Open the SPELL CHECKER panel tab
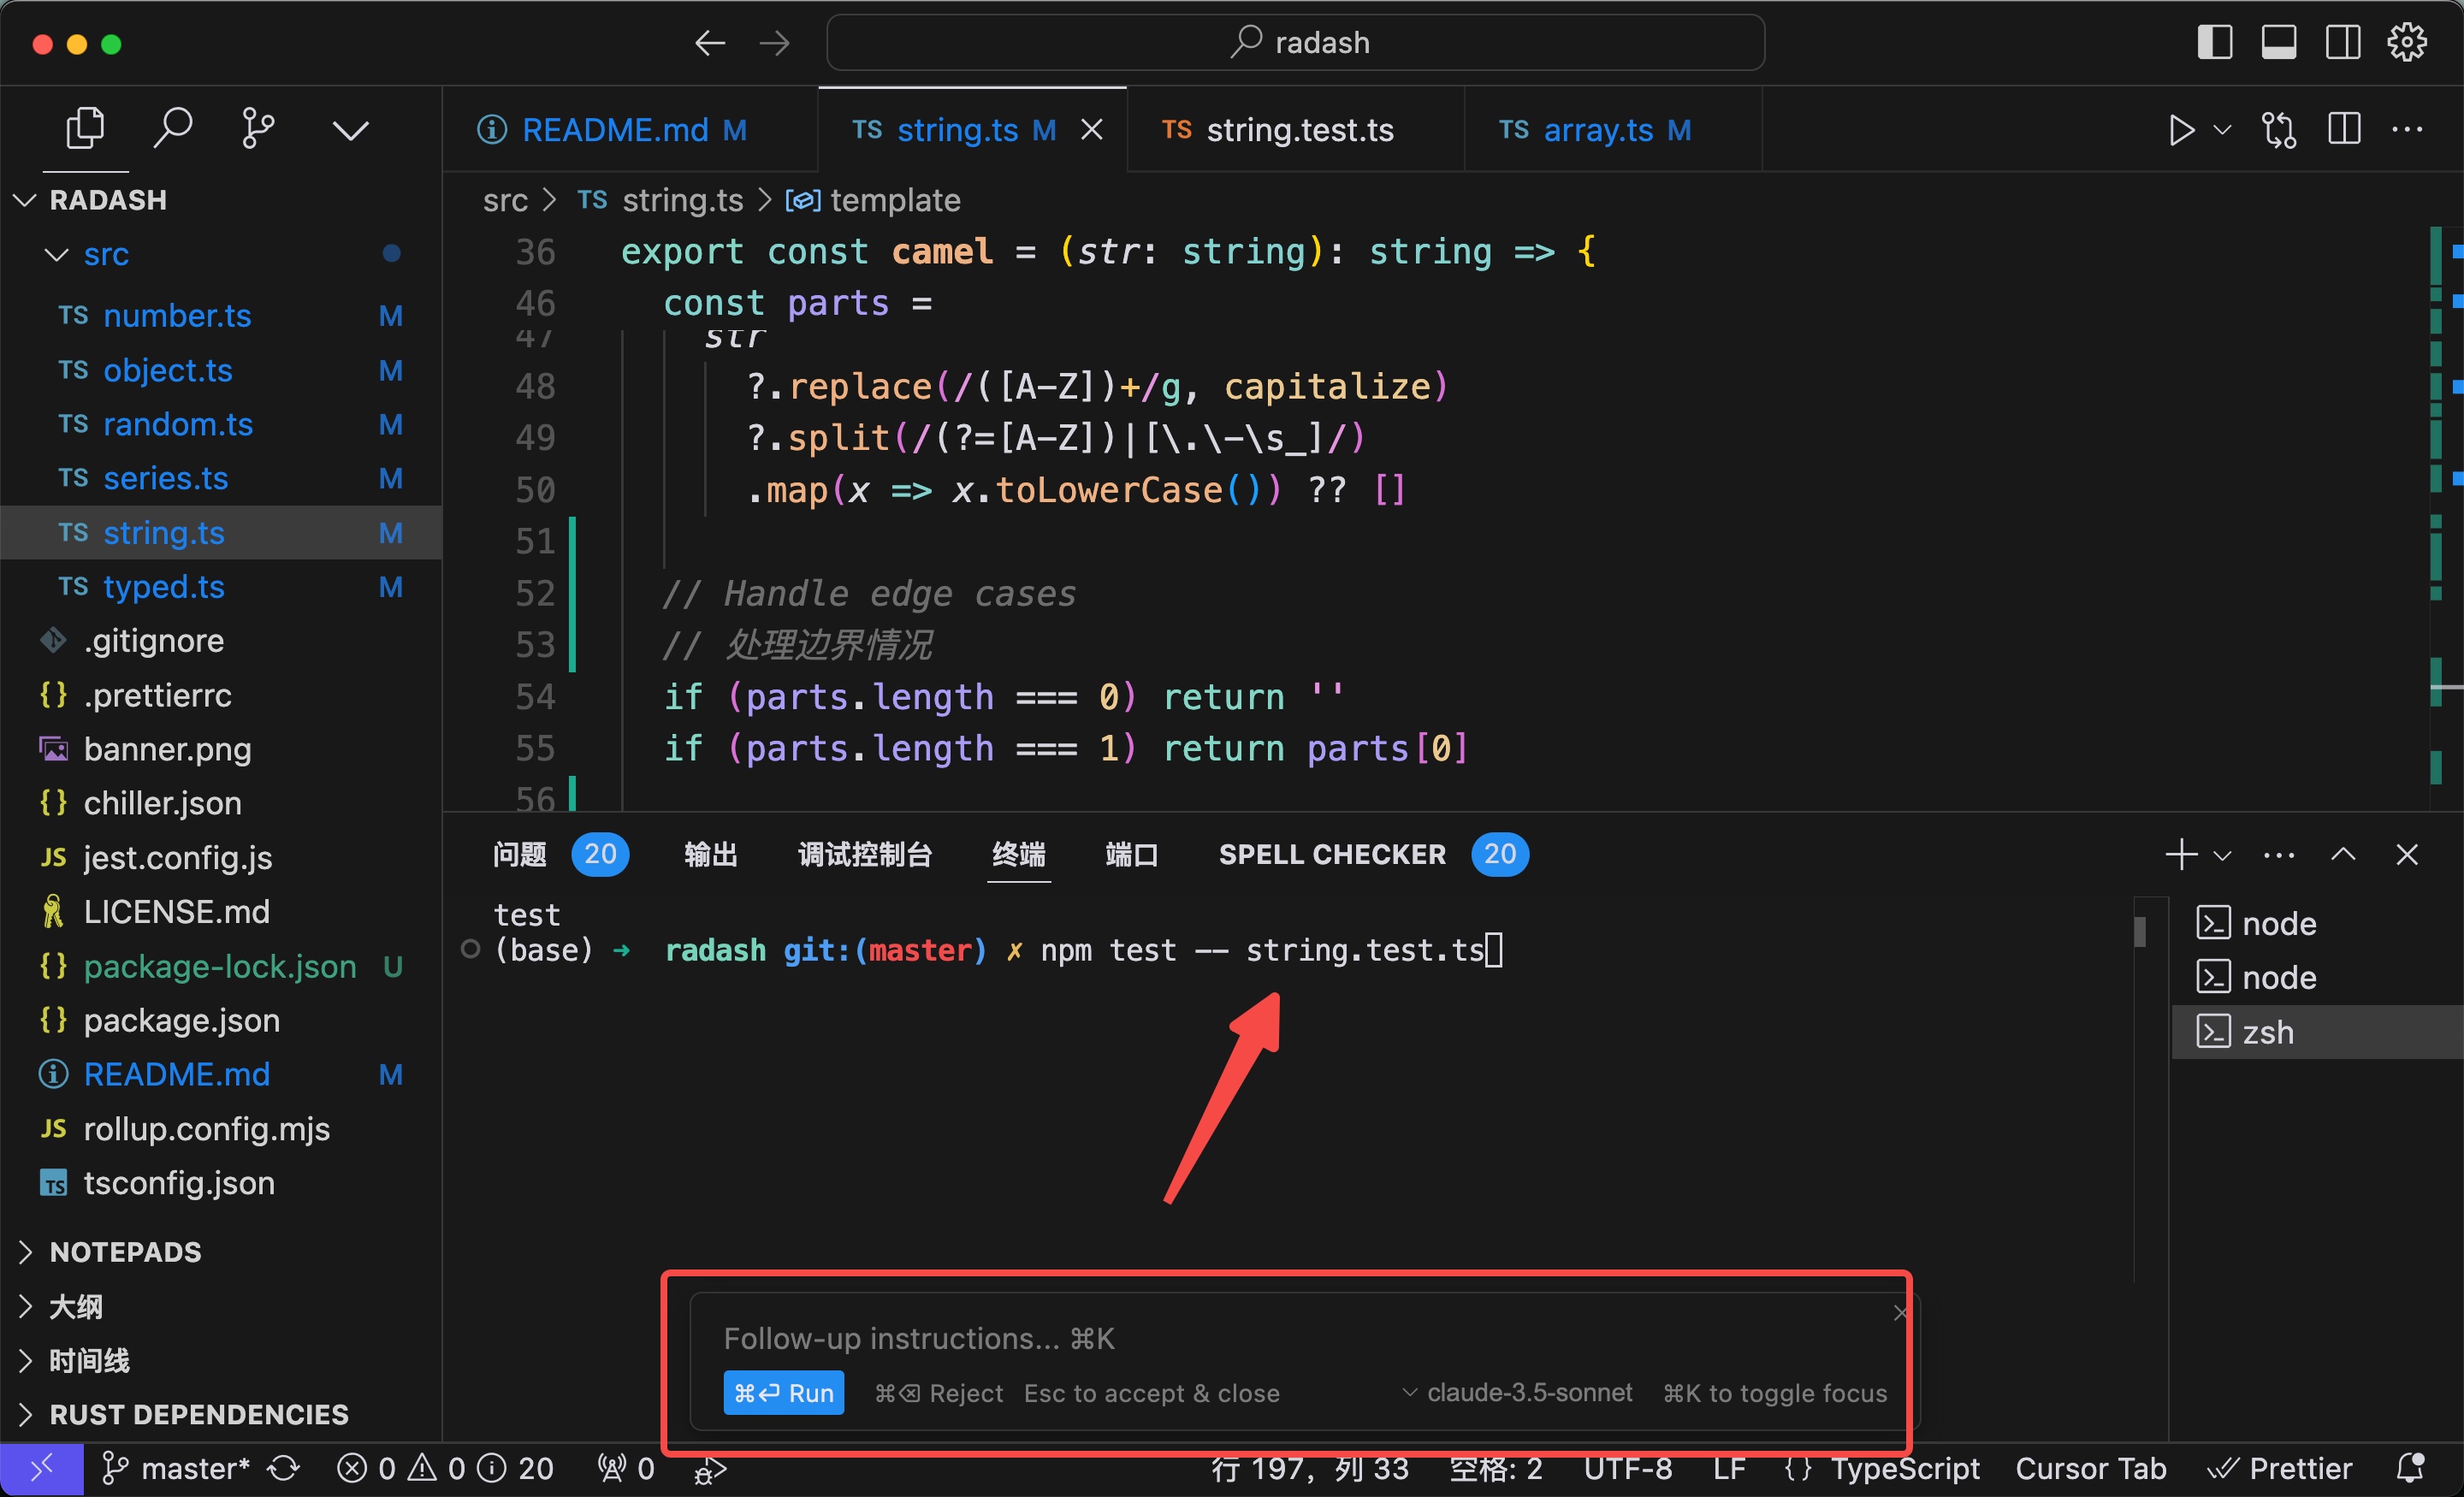The height and width of the screenshot is (1497, 2464). 1331,854
